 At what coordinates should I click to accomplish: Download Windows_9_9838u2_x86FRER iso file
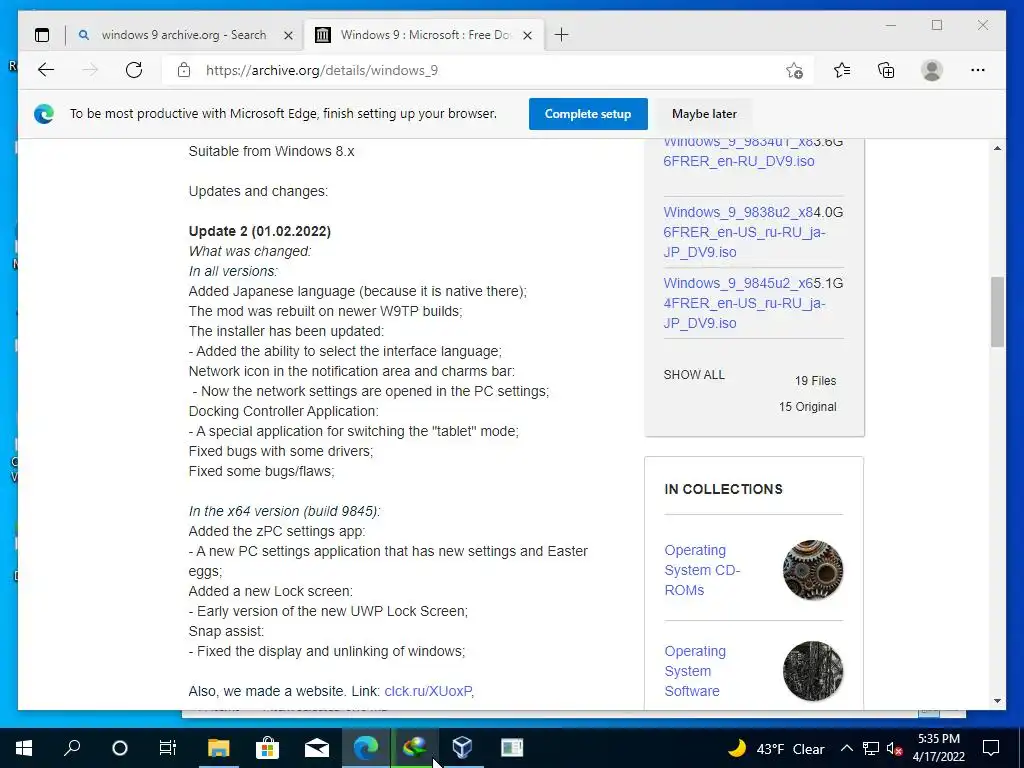tap(744, 232)
